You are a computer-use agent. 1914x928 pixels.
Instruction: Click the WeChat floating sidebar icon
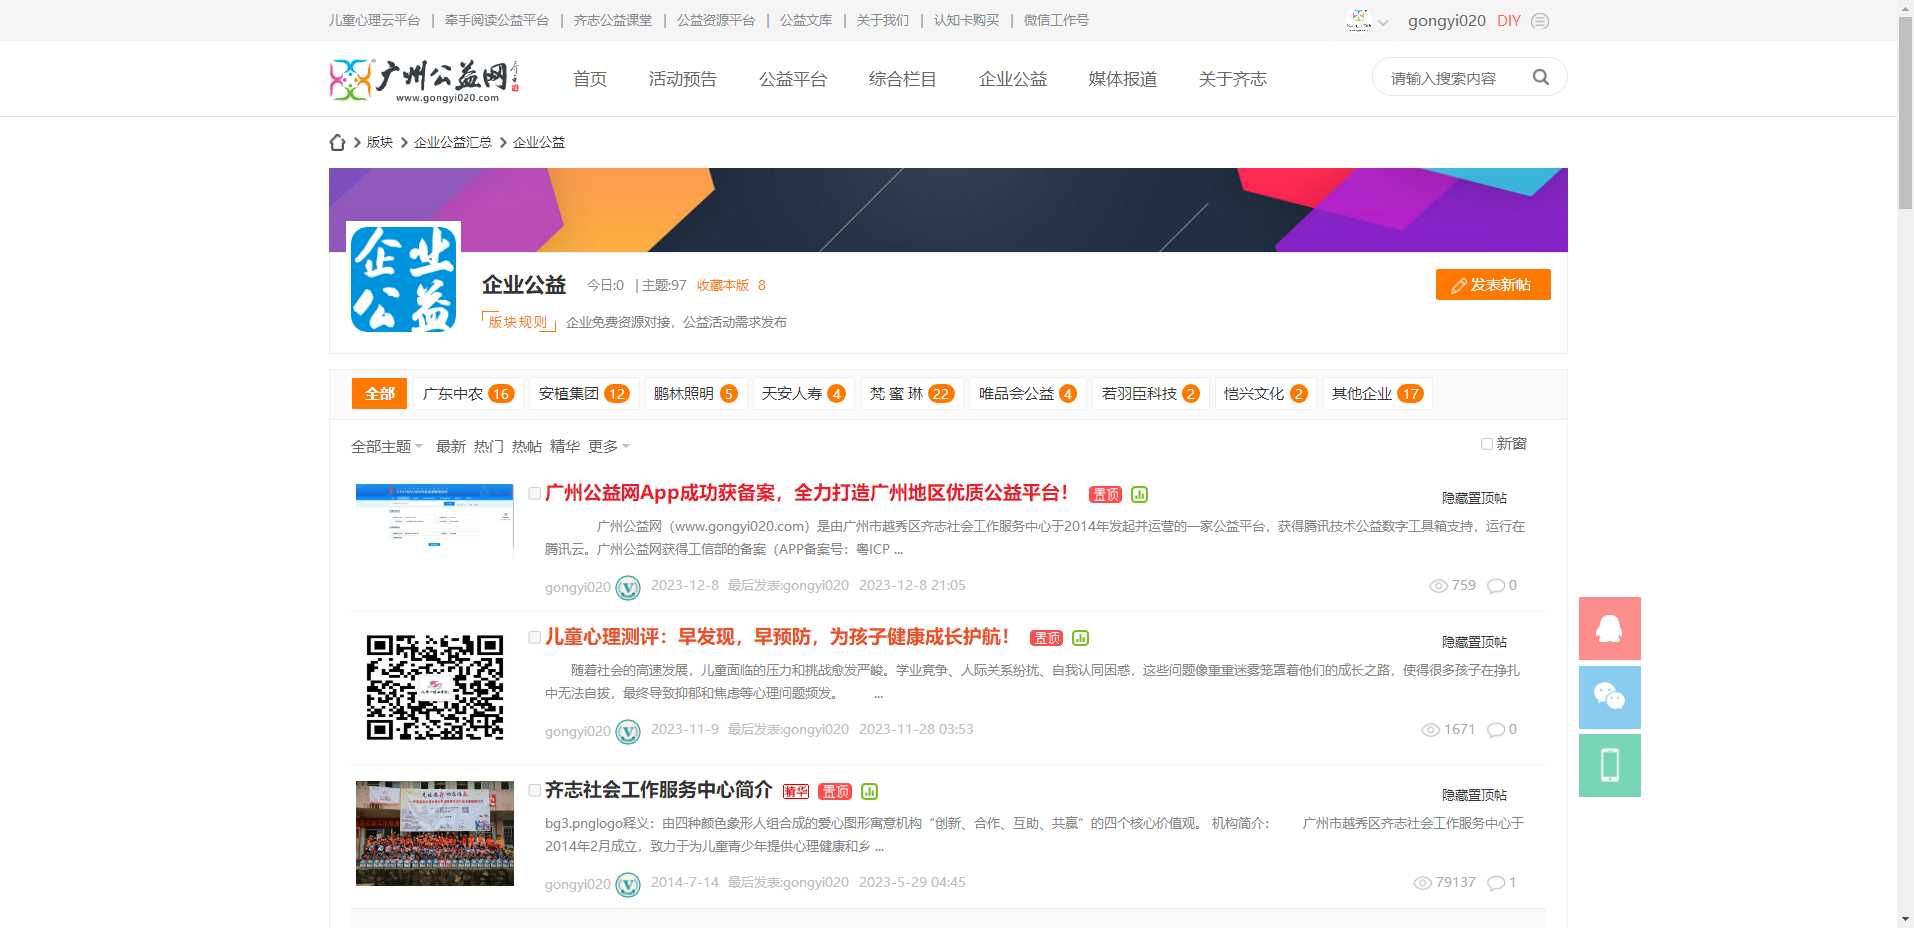pos(1609,697)
